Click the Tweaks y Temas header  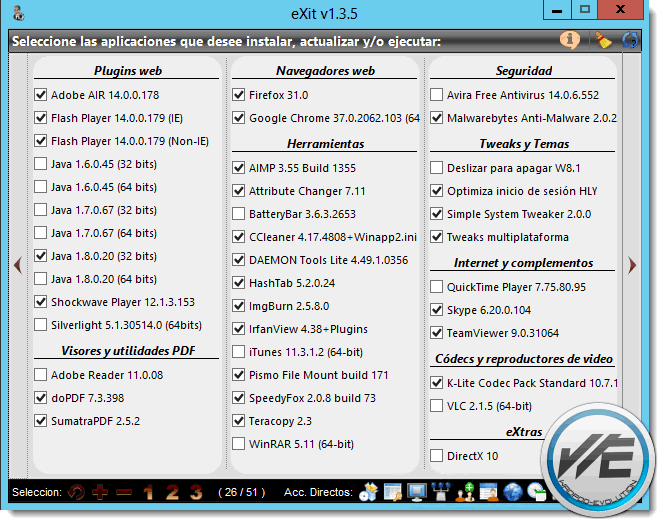(524, 144)
